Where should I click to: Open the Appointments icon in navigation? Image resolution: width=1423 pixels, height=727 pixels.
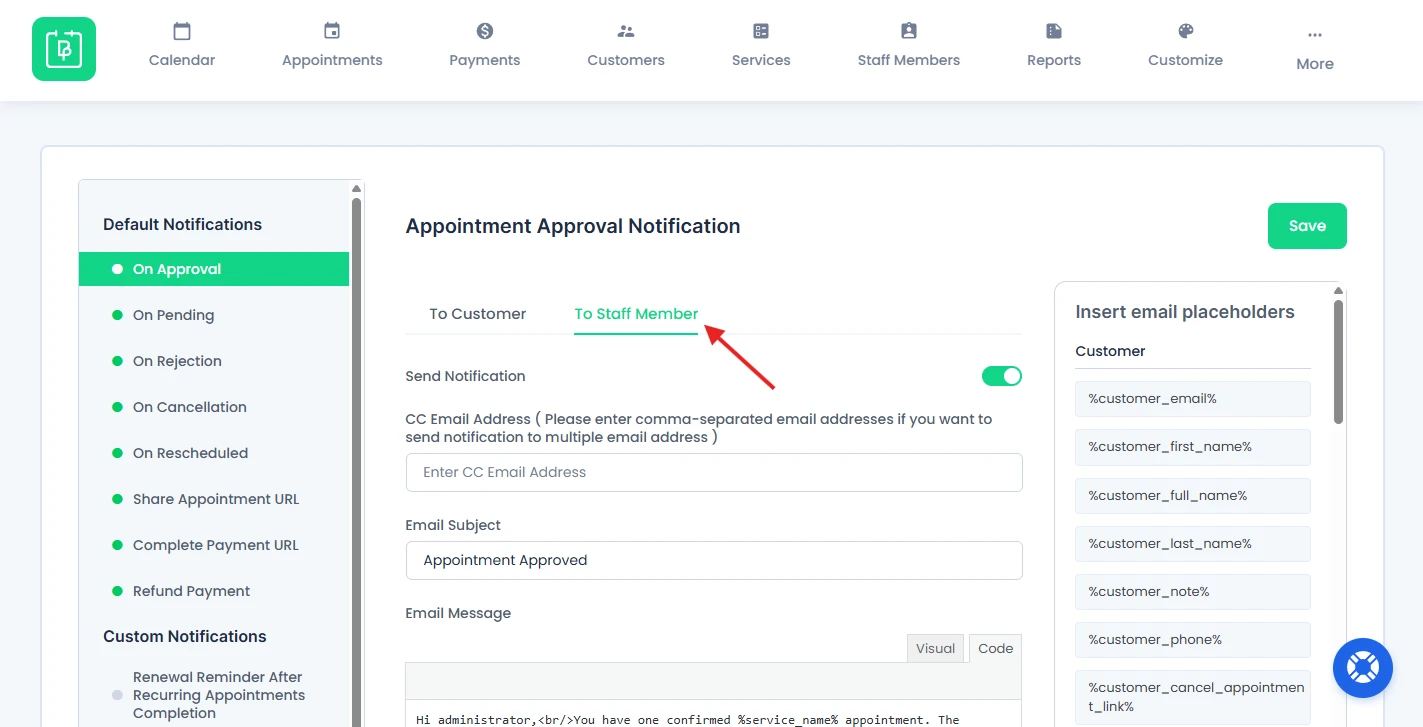[x=332, y=31]
